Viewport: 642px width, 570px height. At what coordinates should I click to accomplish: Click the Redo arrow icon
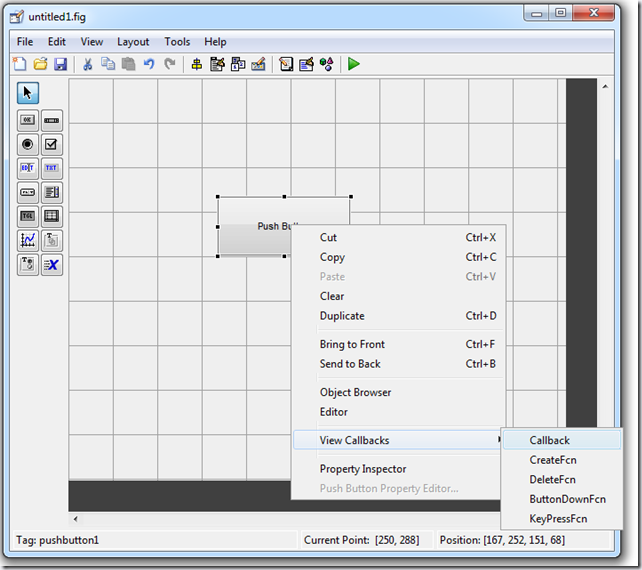coord(170,64)
